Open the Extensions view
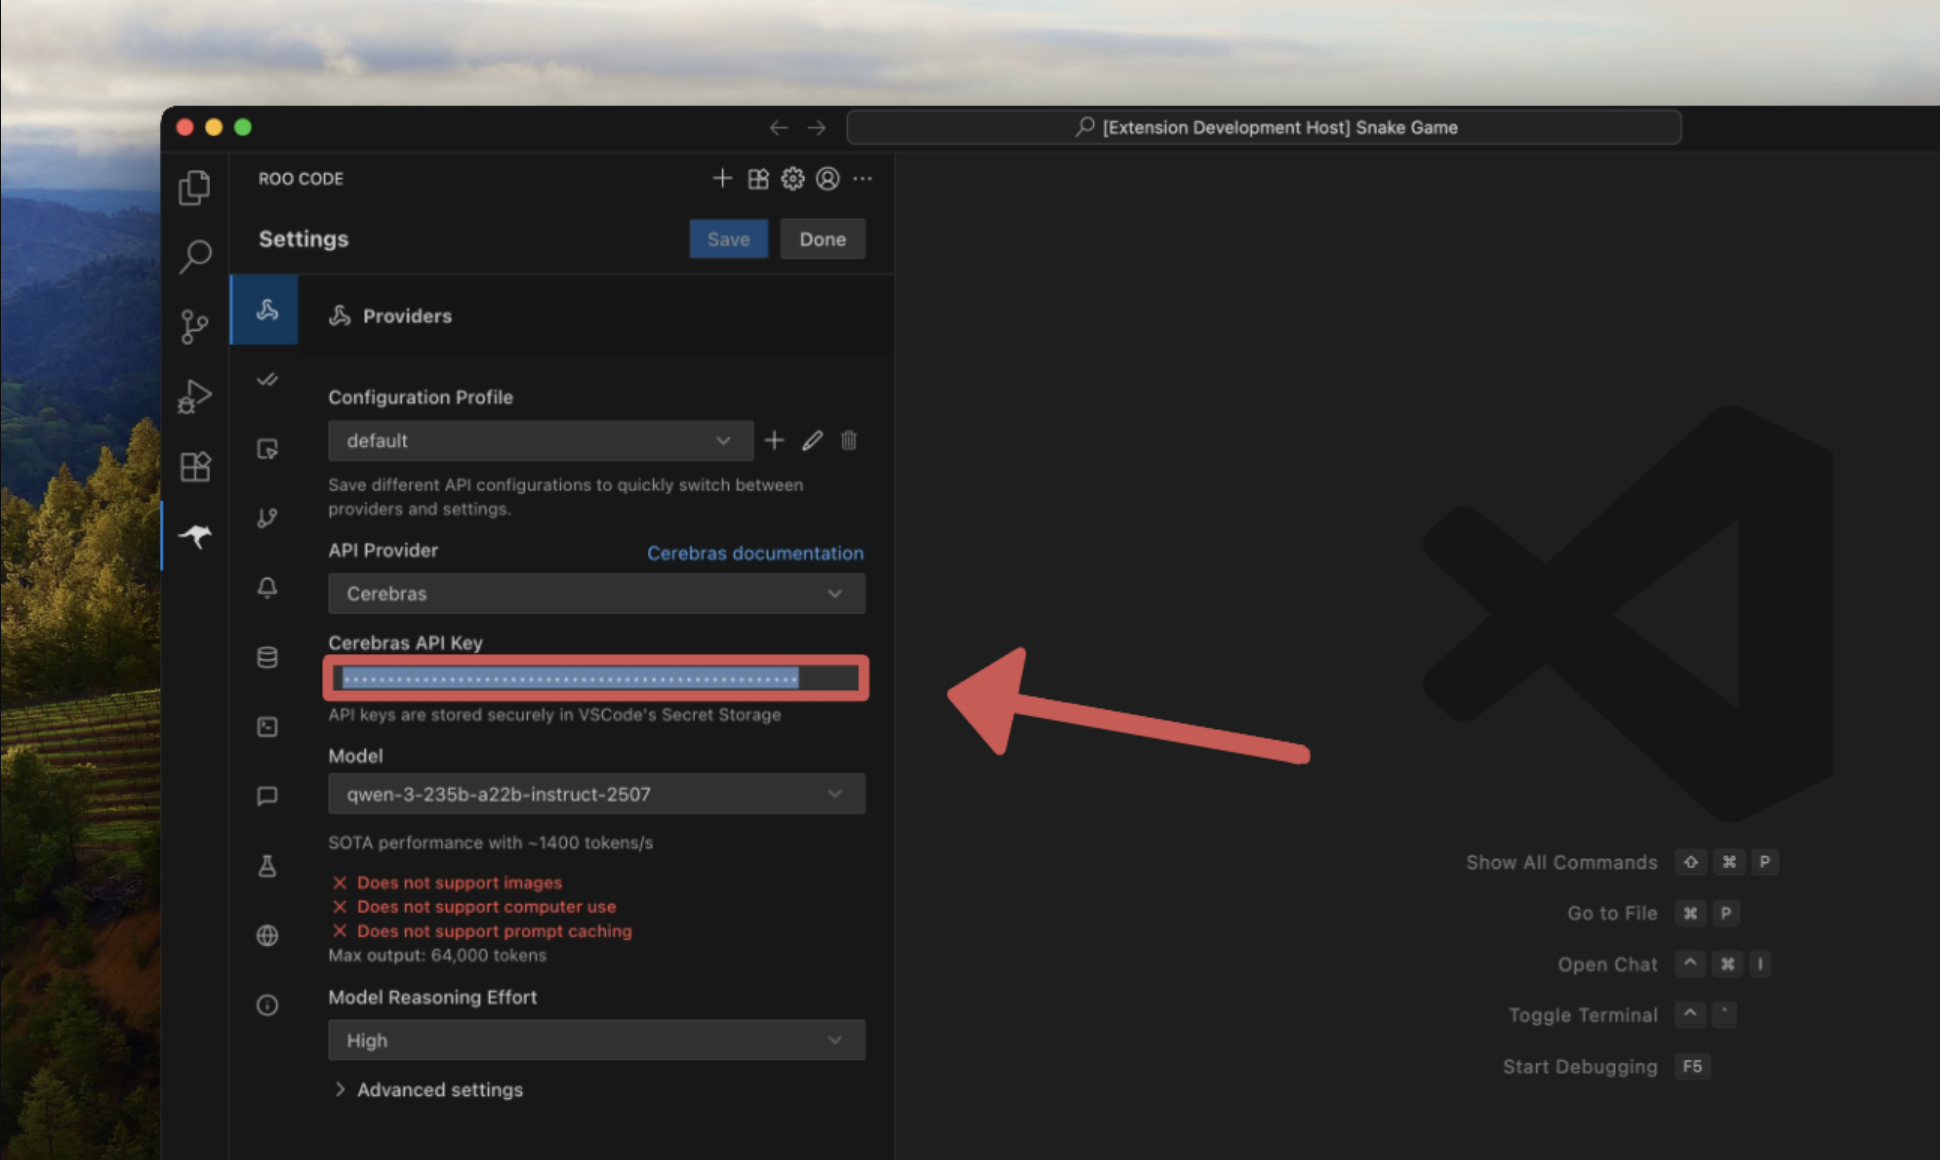Screen dimensions: 1940x1160 pos(194,466)
